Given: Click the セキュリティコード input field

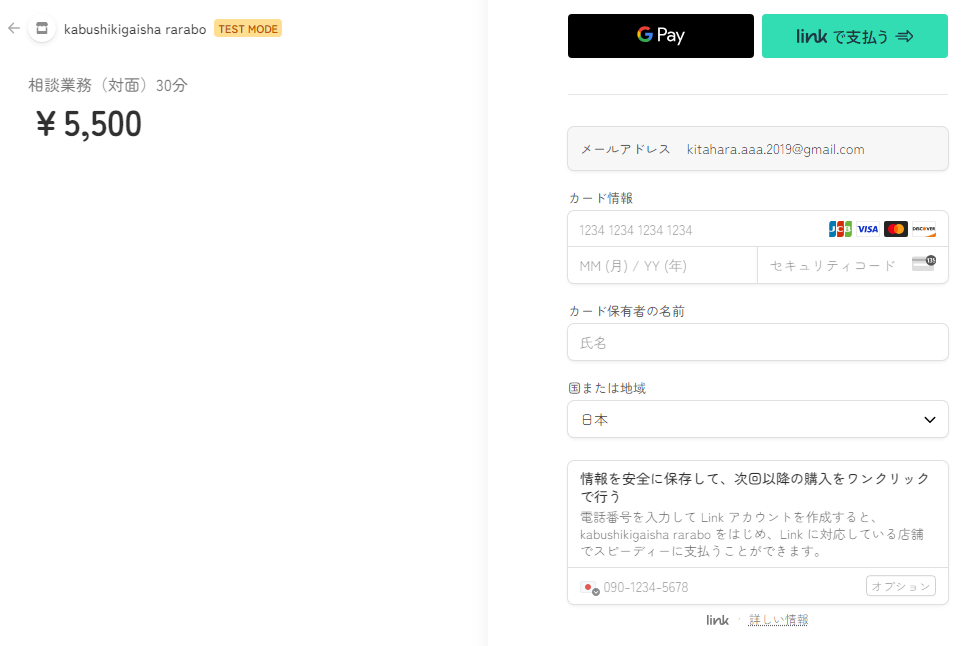Looking at the screenshot, I should pos(835,266).
